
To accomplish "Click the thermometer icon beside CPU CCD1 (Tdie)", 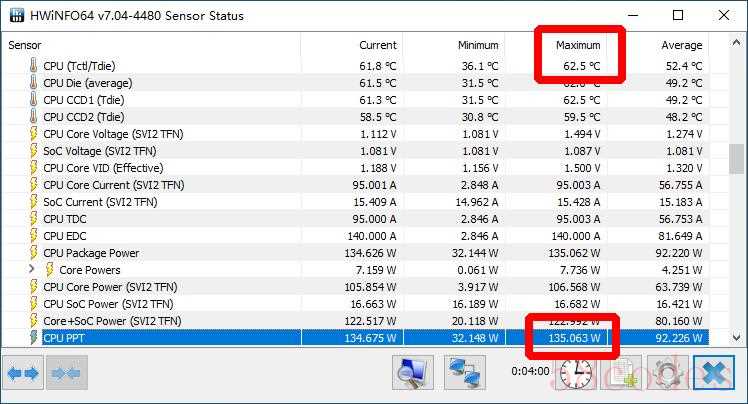I will [33, 100].
